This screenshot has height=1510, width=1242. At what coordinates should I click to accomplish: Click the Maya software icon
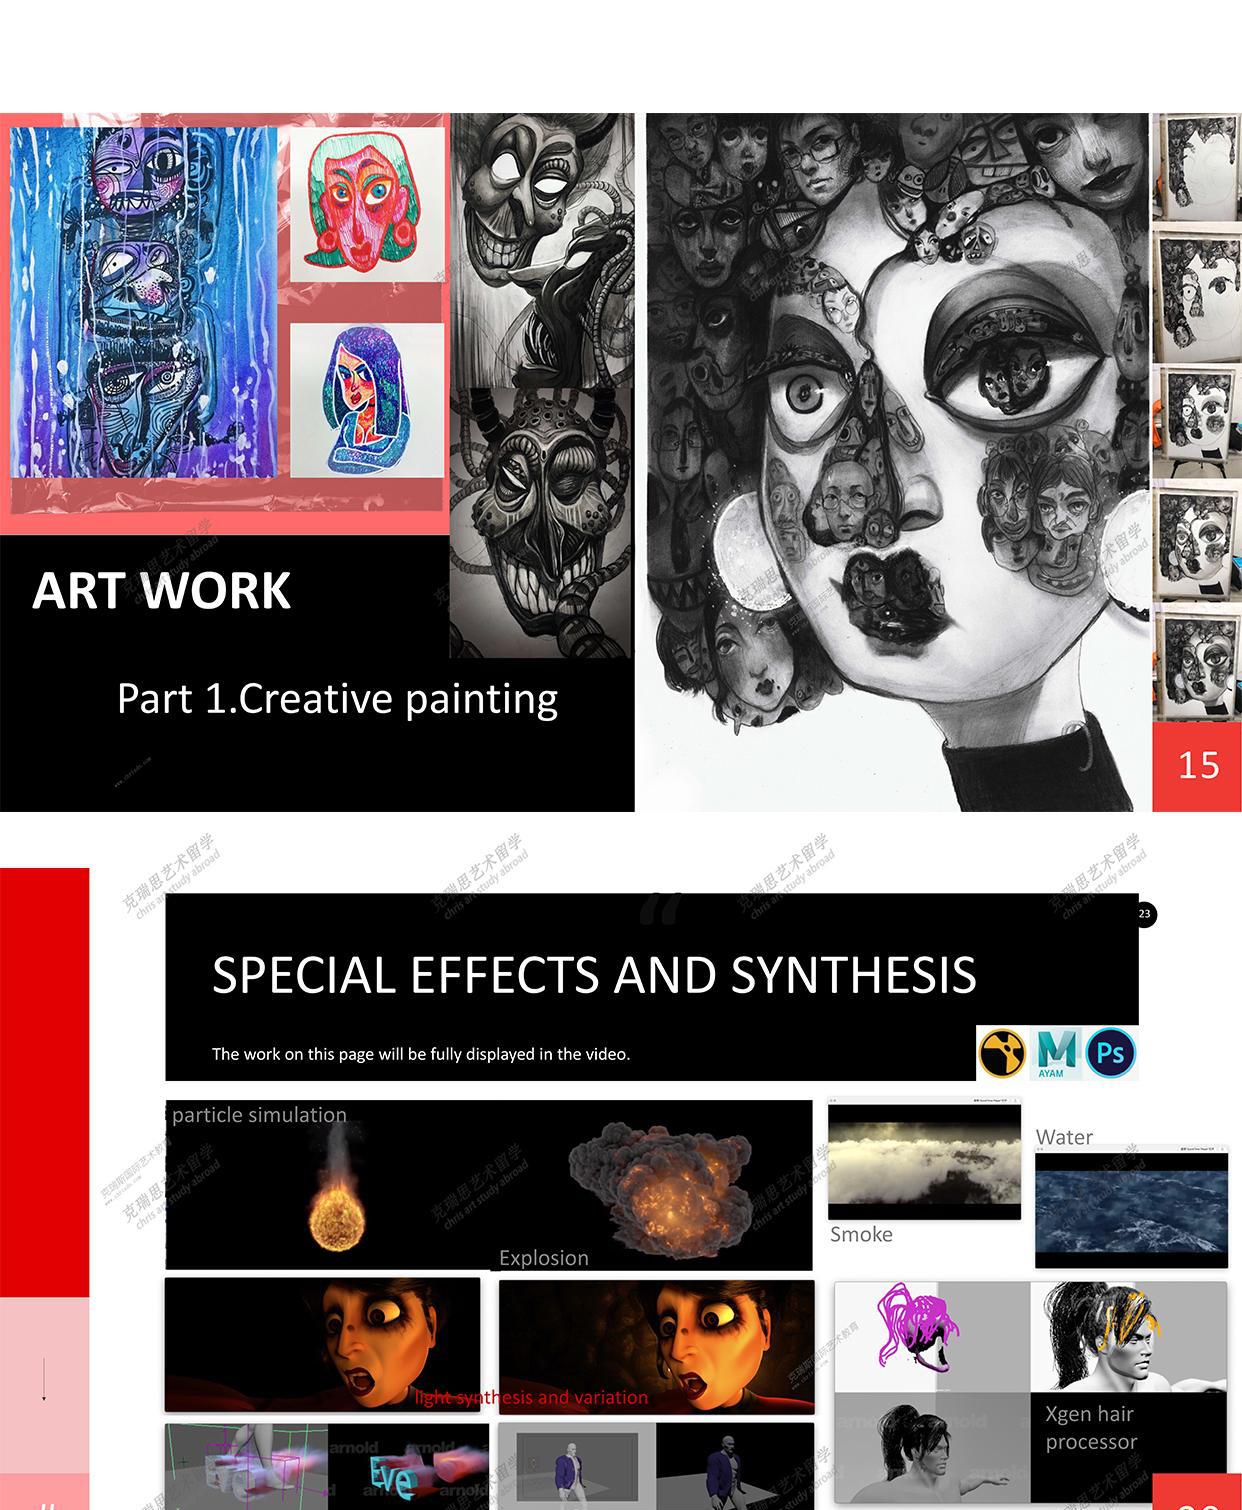1056,1053
